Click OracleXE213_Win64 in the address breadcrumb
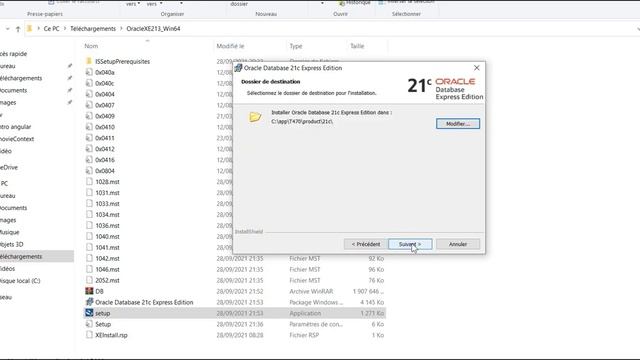This screenshot has width=640, height=360. coord(153,29)
